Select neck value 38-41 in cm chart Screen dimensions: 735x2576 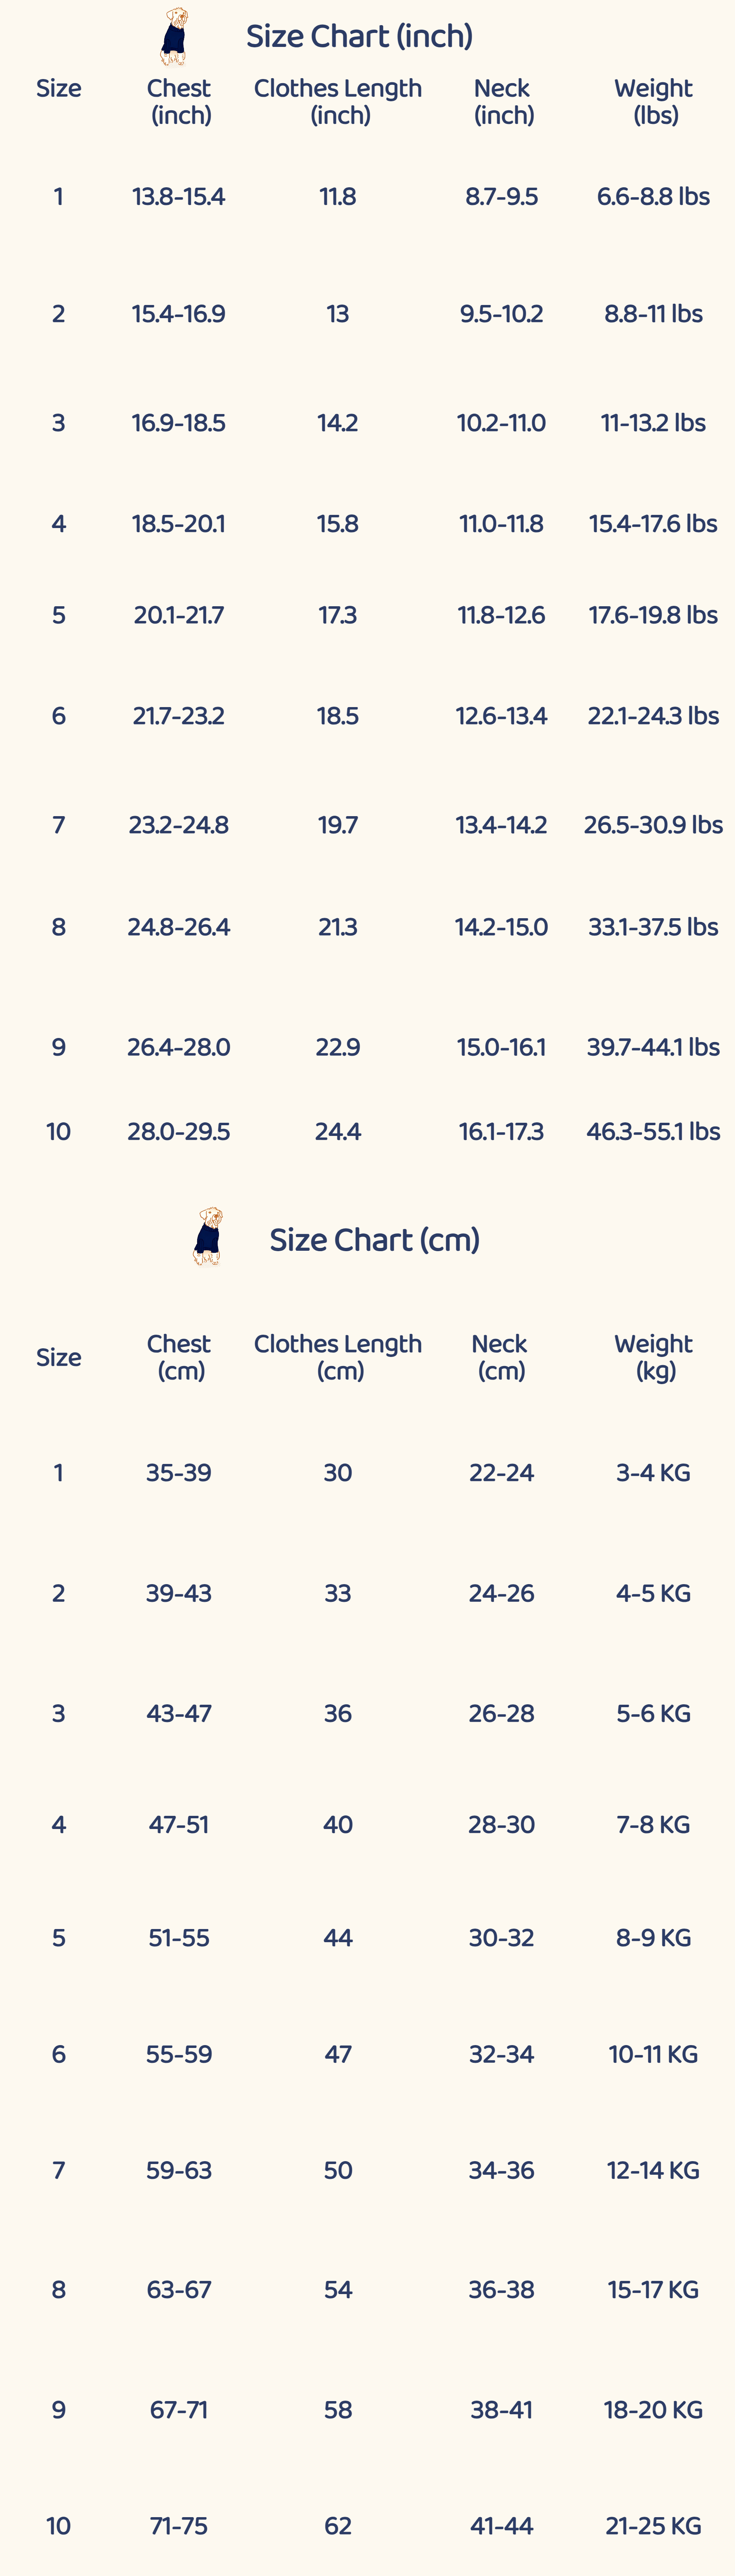(501, 2410)
